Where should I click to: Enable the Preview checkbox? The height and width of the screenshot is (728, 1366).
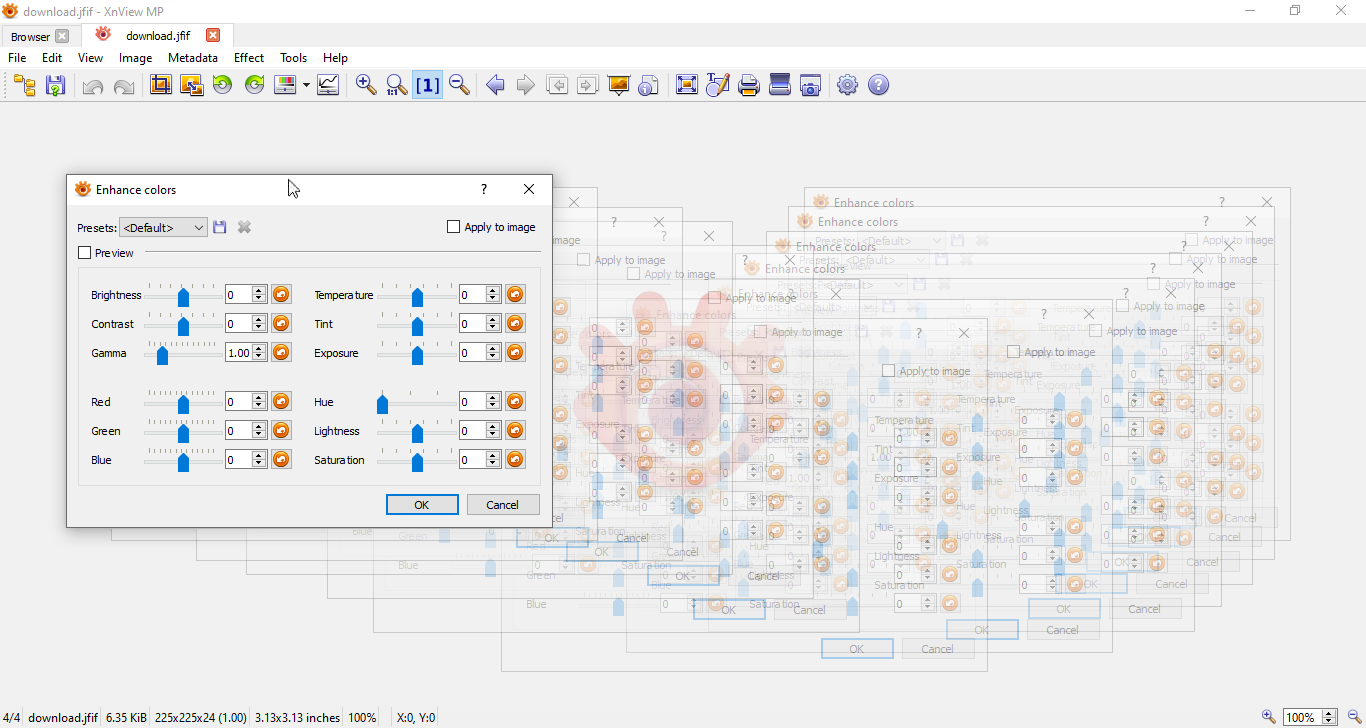point(85,253)
